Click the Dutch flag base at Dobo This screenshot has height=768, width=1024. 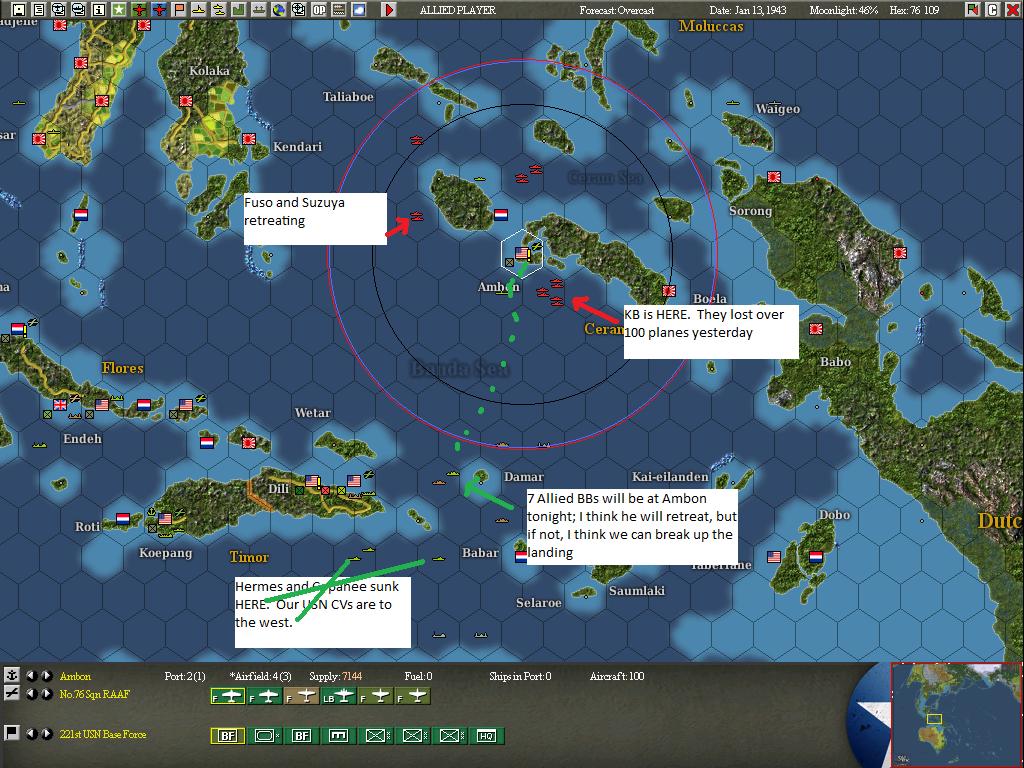coord(816,557)
